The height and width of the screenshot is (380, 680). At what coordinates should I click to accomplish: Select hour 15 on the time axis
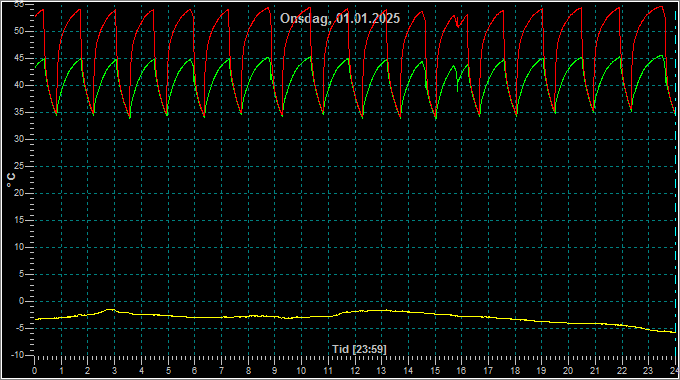tap(435, 371)
